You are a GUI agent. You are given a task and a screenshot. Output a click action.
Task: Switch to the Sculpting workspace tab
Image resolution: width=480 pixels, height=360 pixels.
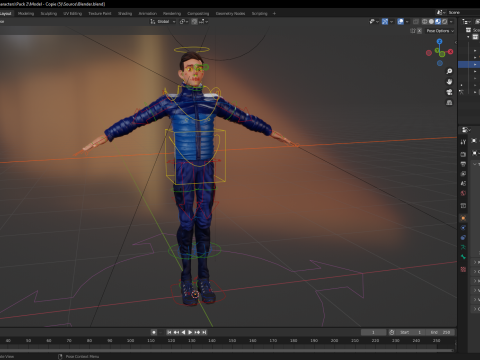pos(49,14)
